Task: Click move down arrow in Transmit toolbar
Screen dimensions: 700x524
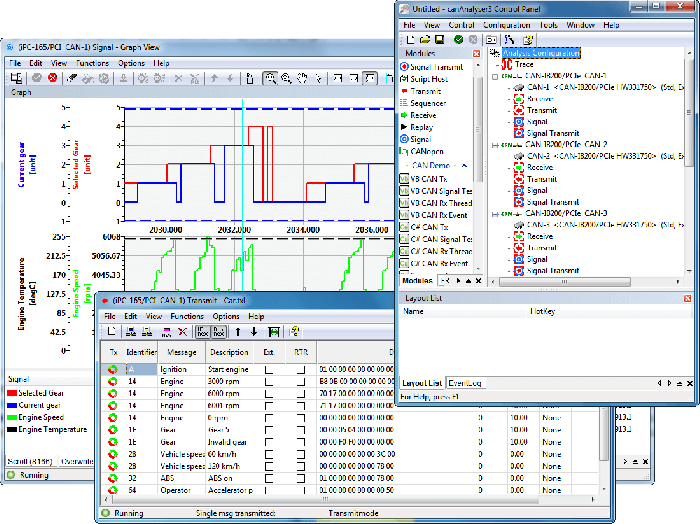Action: coord(254,331)
